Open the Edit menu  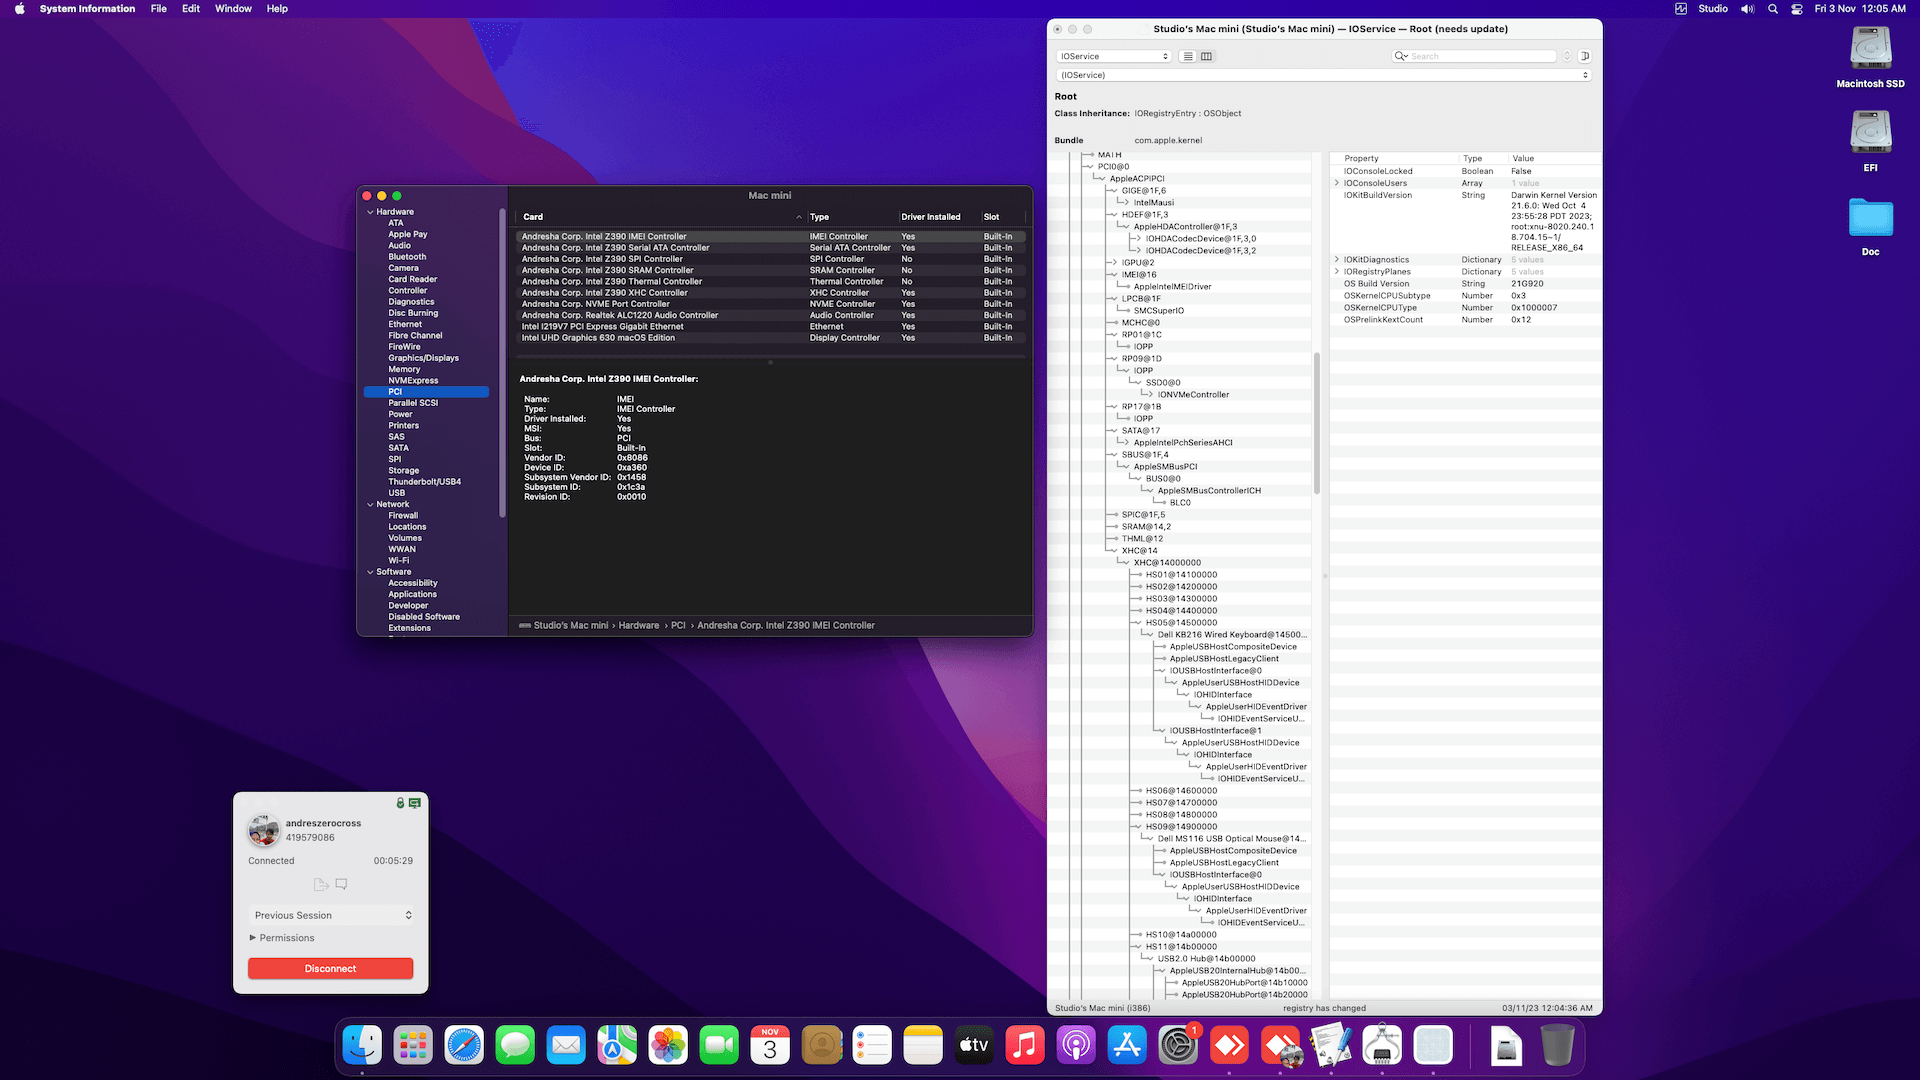(191, 9)
